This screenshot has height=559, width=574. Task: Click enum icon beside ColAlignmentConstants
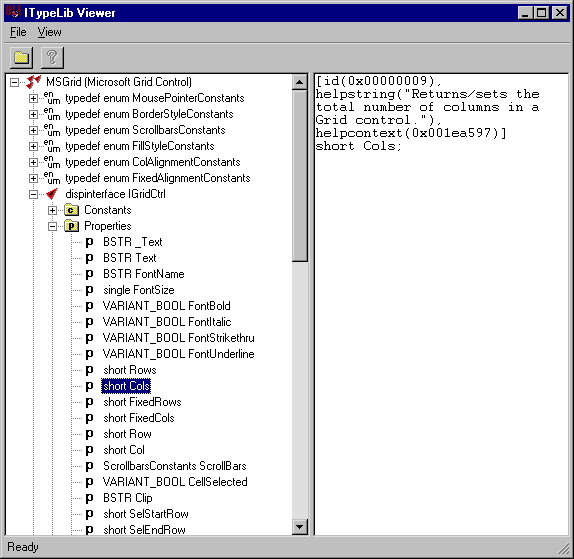[x=52, y=162]
